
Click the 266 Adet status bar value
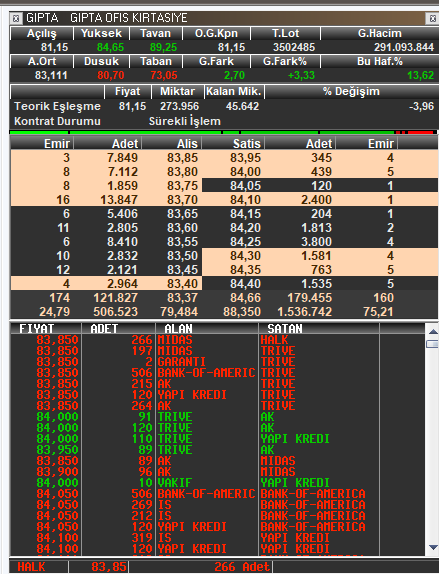(x=242, y=567)
